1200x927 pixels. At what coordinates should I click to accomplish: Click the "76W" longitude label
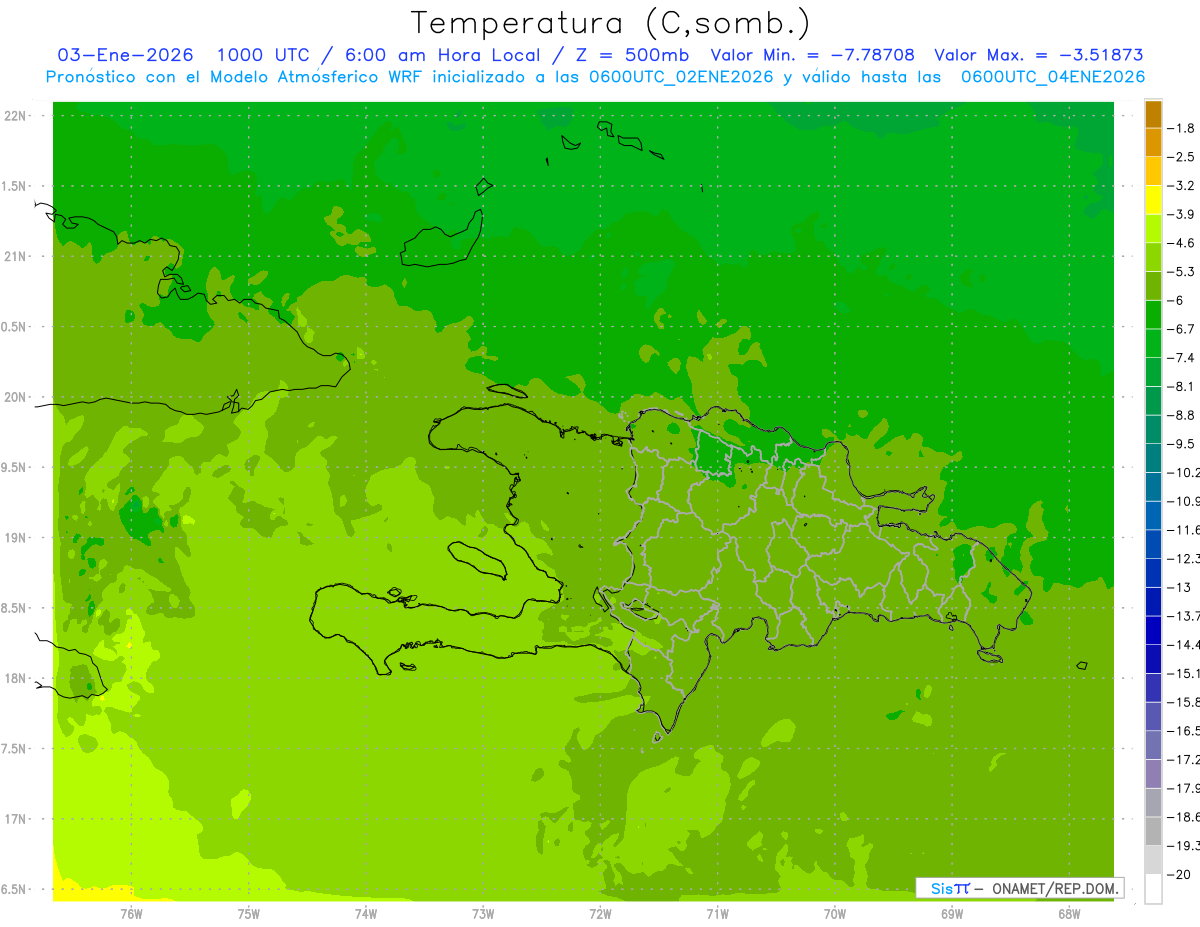[x=131, y=913]
